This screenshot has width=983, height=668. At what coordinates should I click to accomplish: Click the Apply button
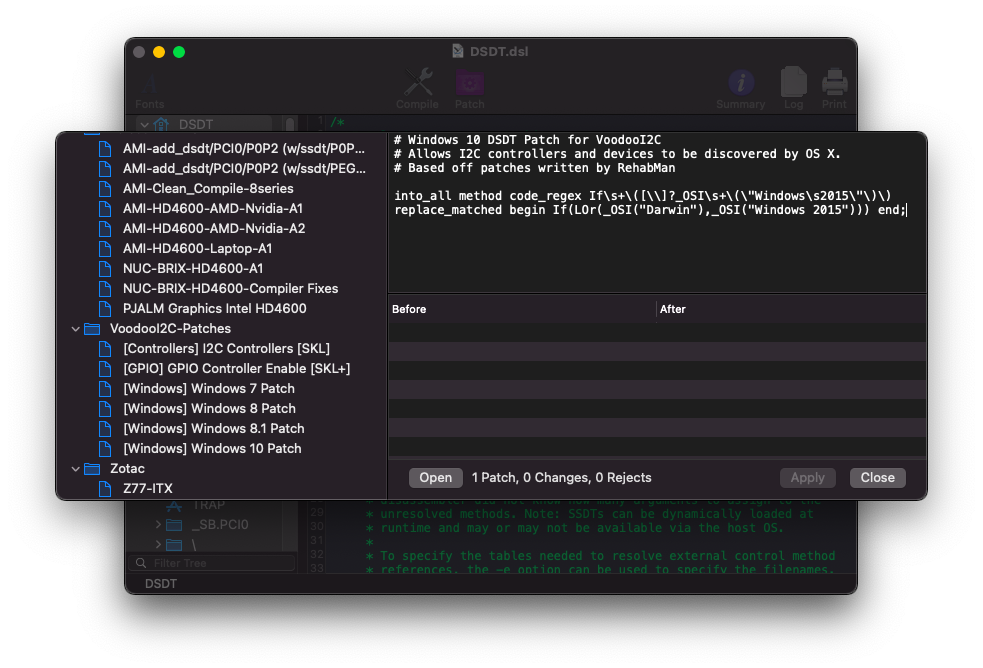[807, 477]
